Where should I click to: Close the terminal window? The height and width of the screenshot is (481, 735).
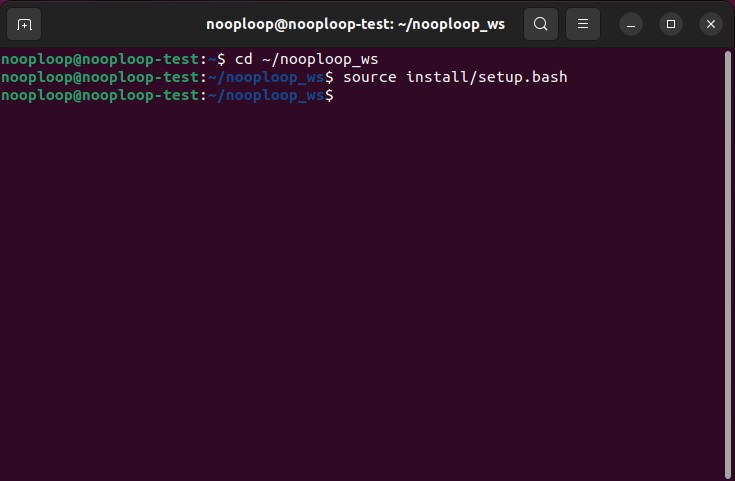710,24
